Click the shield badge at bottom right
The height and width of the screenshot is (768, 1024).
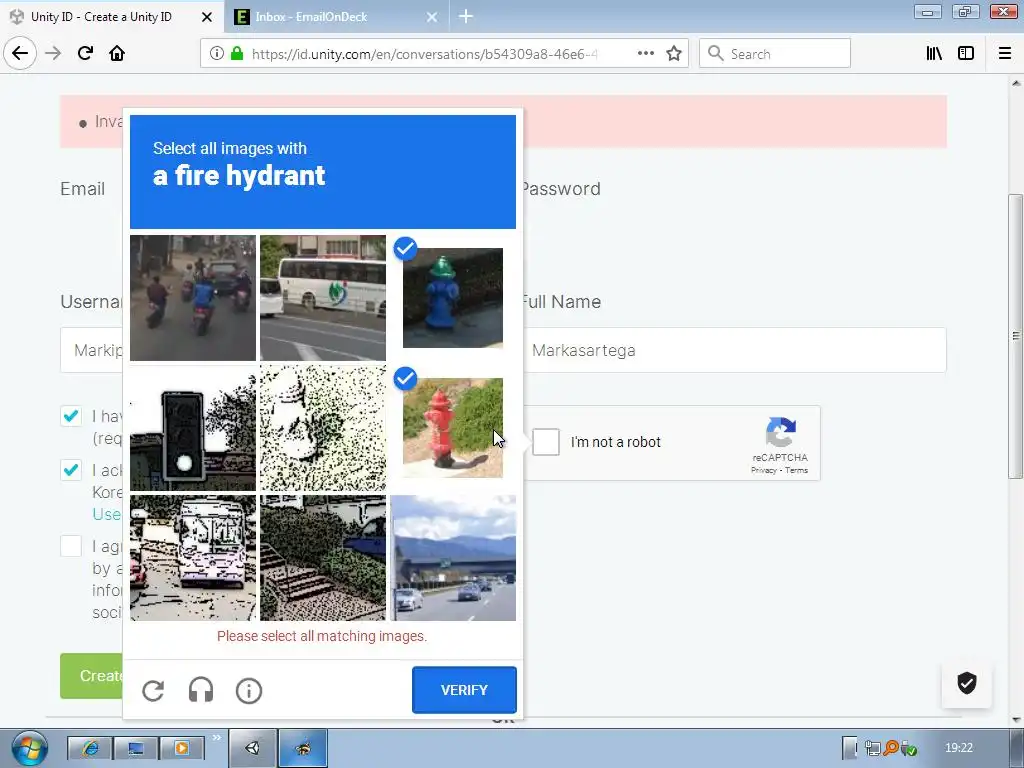click(967, 683)
